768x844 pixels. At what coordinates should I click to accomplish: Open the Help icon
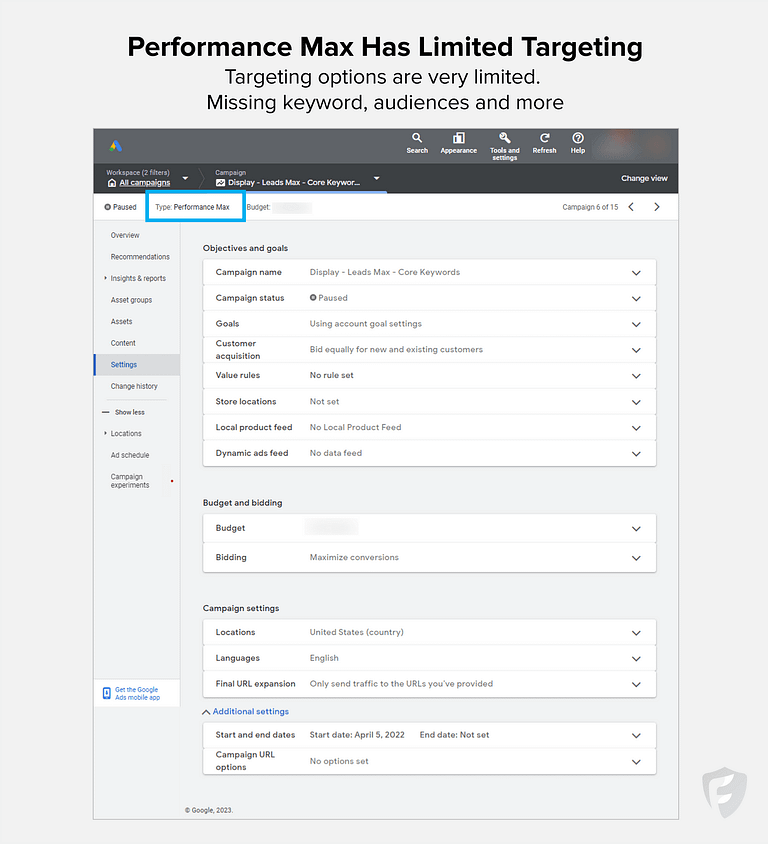click(578, 142)
